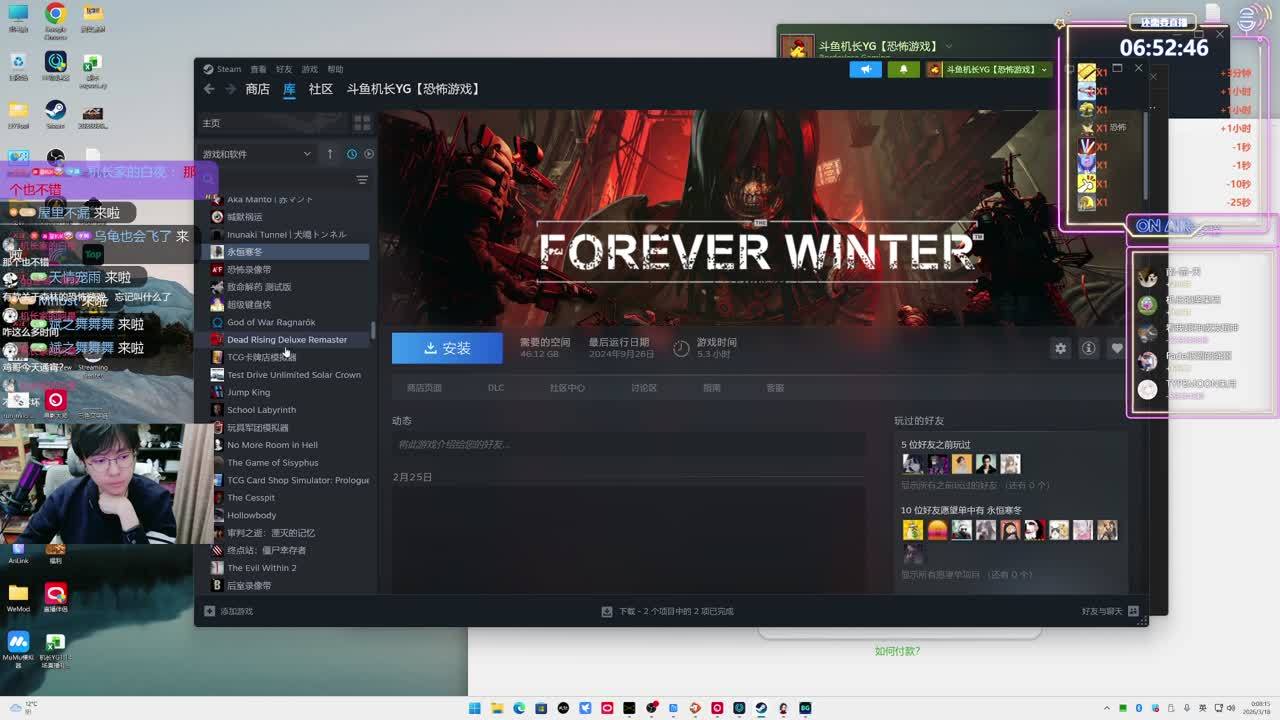Switch library to grid view icon
This screenshot has width=1280, height=720.
[x=362, y=123]
